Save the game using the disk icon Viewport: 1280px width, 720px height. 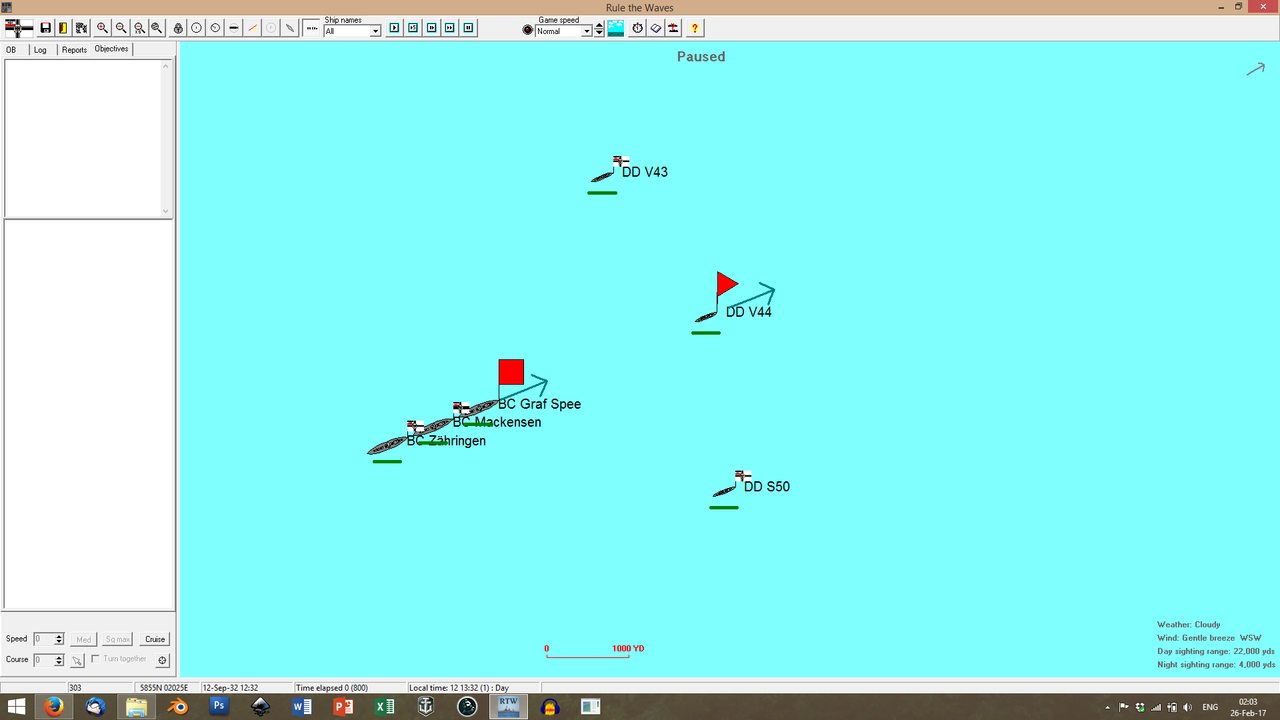44,28
